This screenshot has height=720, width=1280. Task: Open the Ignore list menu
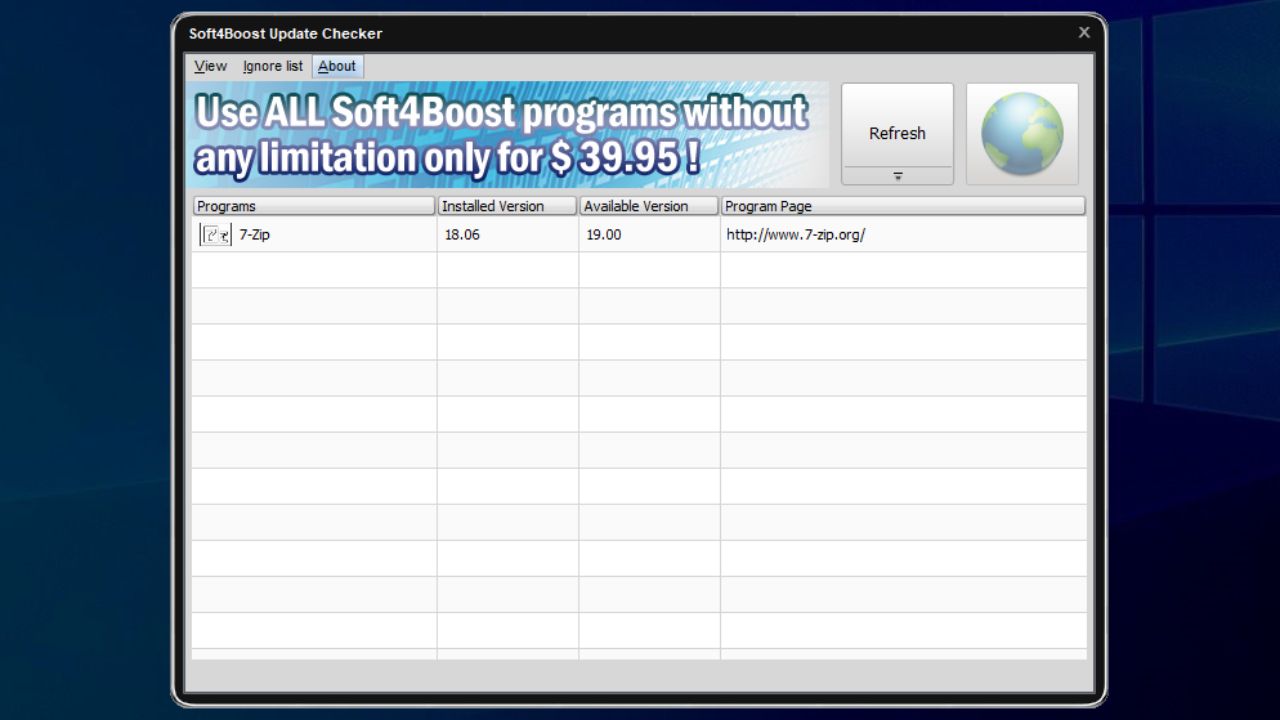(272, 66)
